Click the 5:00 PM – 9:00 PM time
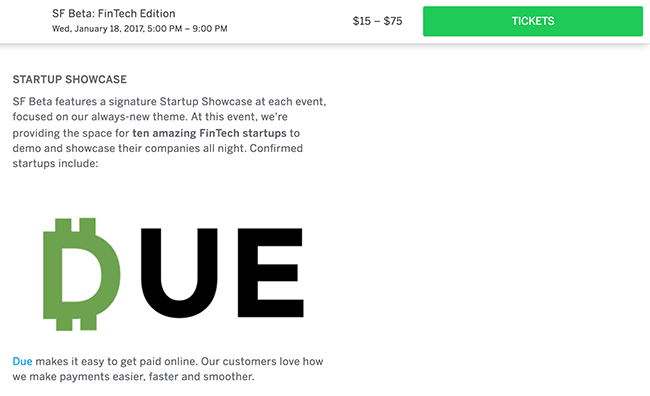The image size is (650, 396). [x=187, y=29]
